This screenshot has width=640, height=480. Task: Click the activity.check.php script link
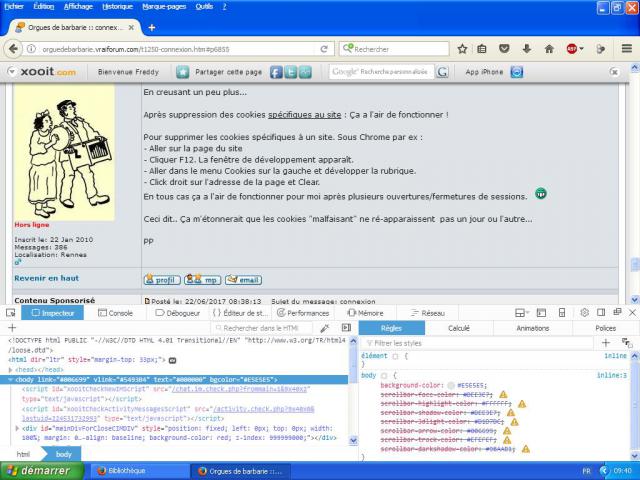[x=263, y=409]
